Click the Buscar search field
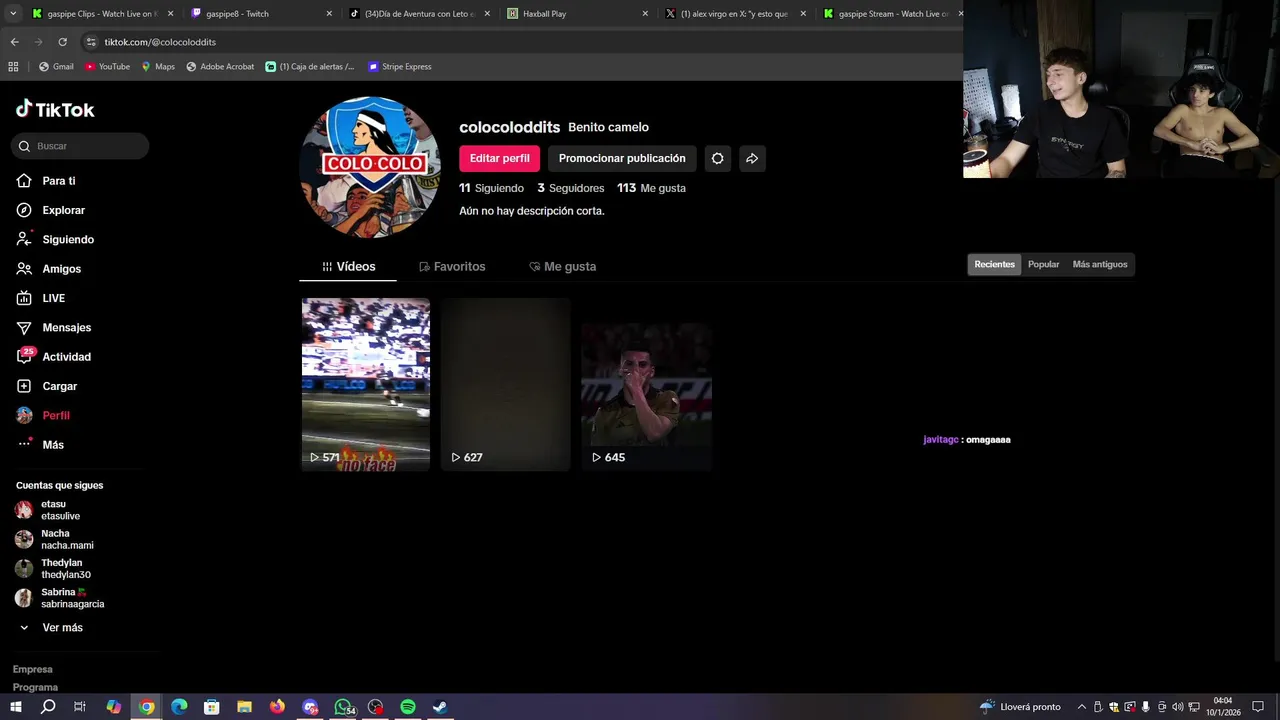The width and height of the screenshot is (1280, 720). (80, 146)
